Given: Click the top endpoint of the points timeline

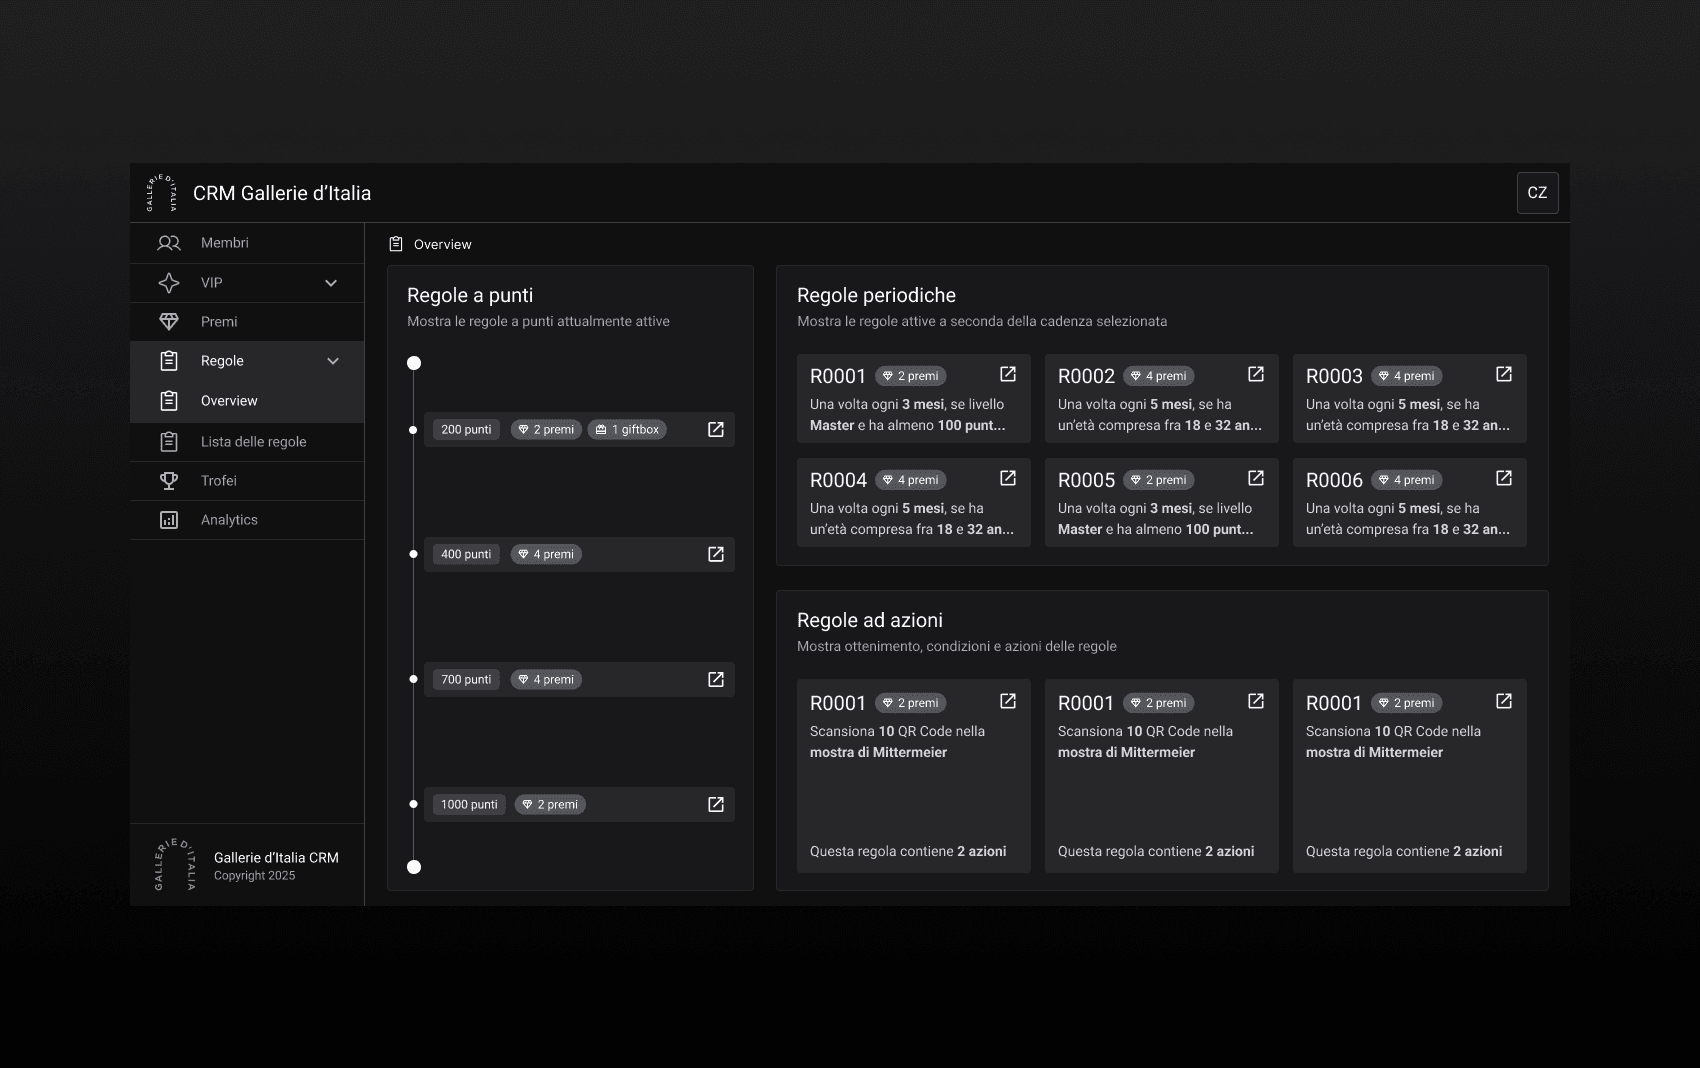Looking at the screenshot, I should point(414,363).
